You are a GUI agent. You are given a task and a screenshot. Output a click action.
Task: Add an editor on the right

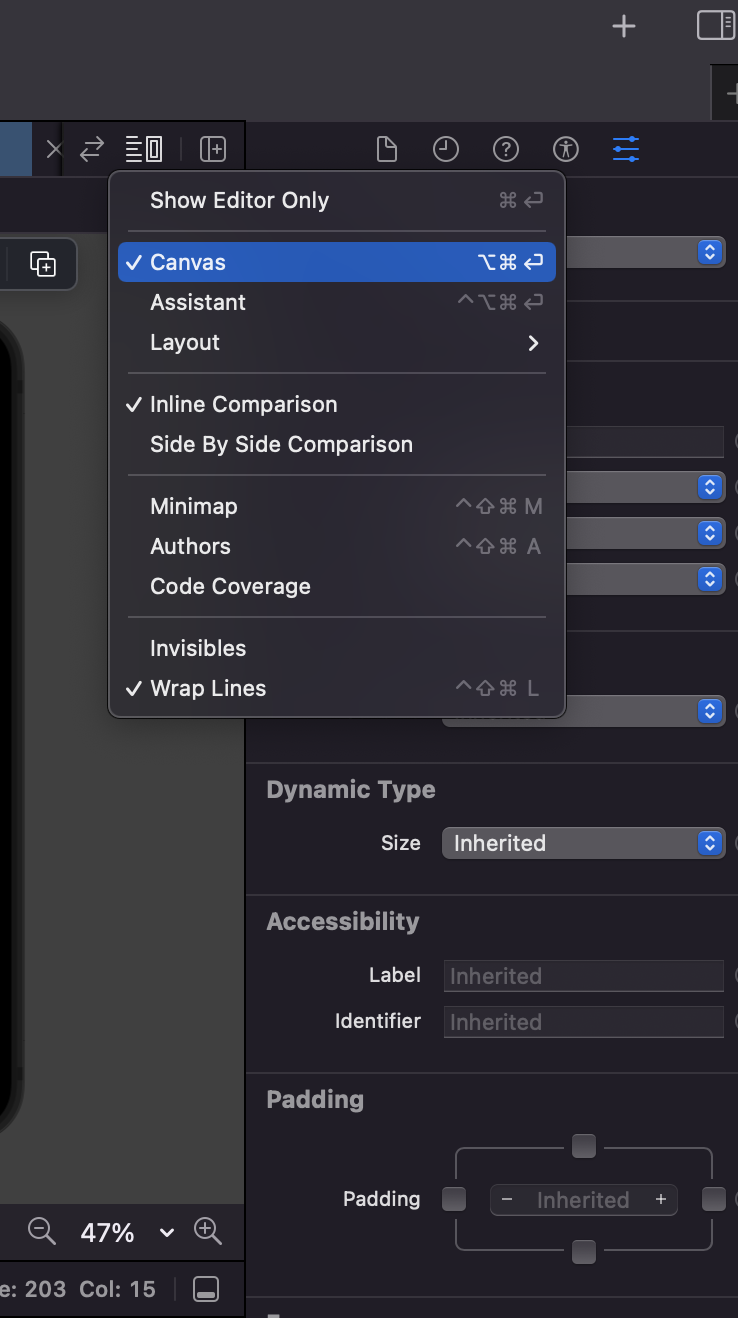(x=213, y=150)
